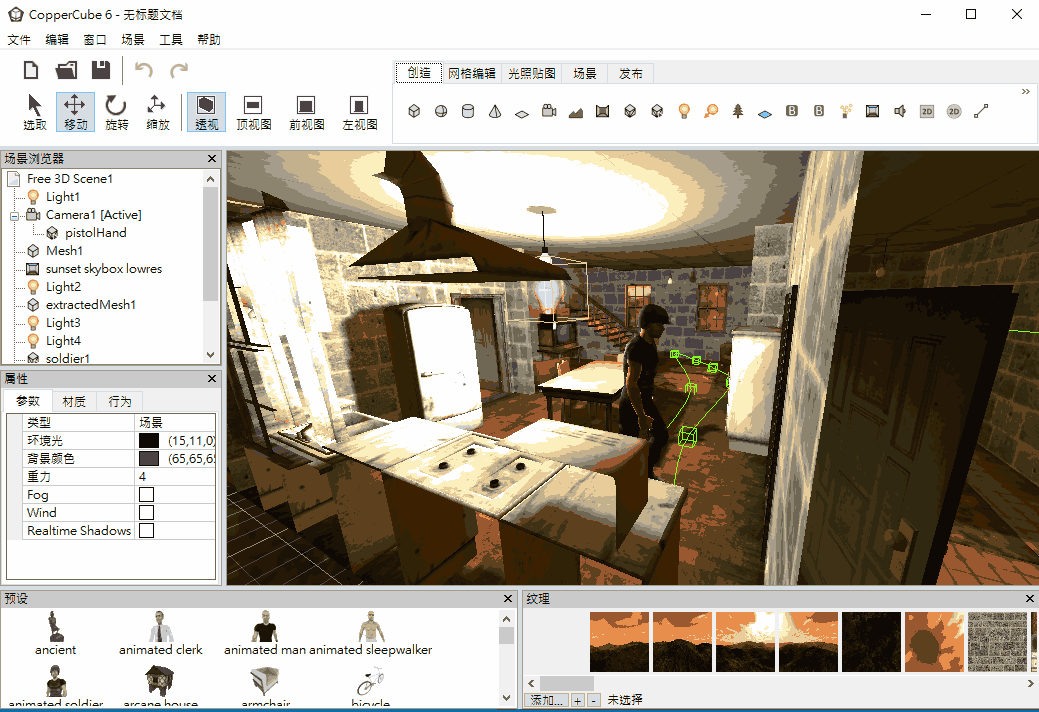
Task: Open file with the folder icon
Action: click(x=66, y=70)
